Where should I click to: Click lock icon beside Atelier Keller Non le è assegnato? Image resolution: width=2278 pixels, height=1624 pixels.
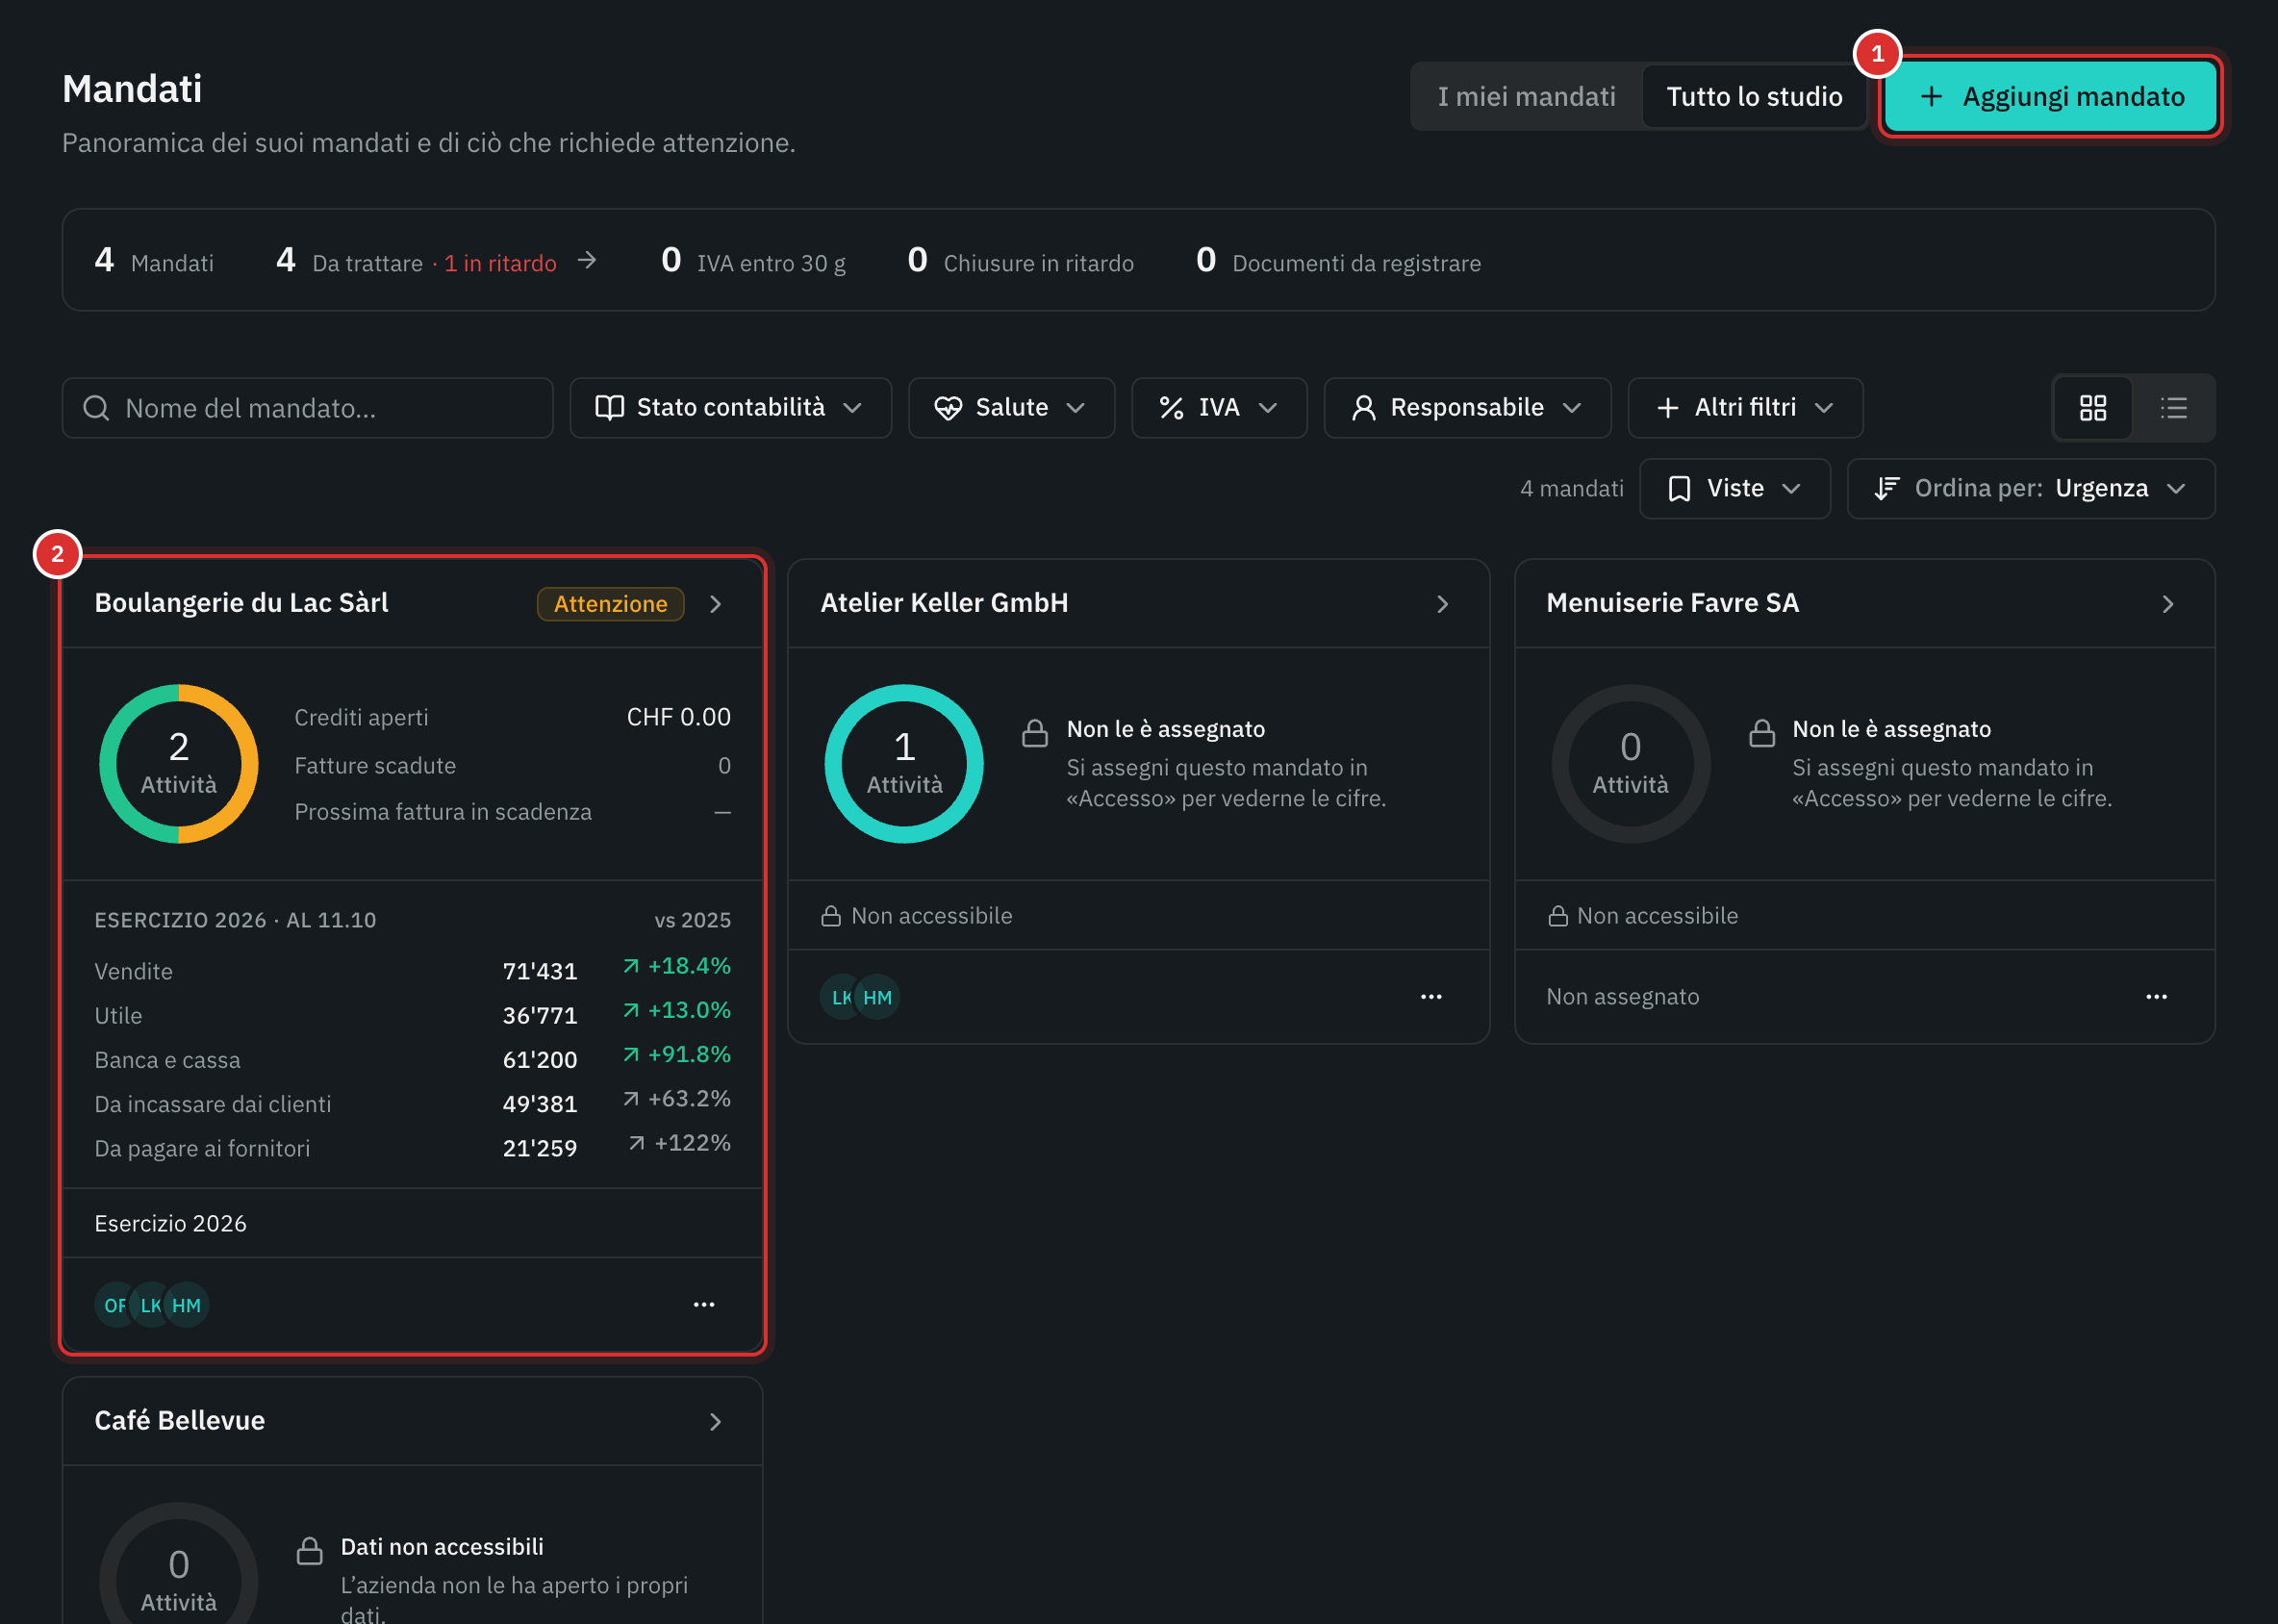(x=1035, y=733)
